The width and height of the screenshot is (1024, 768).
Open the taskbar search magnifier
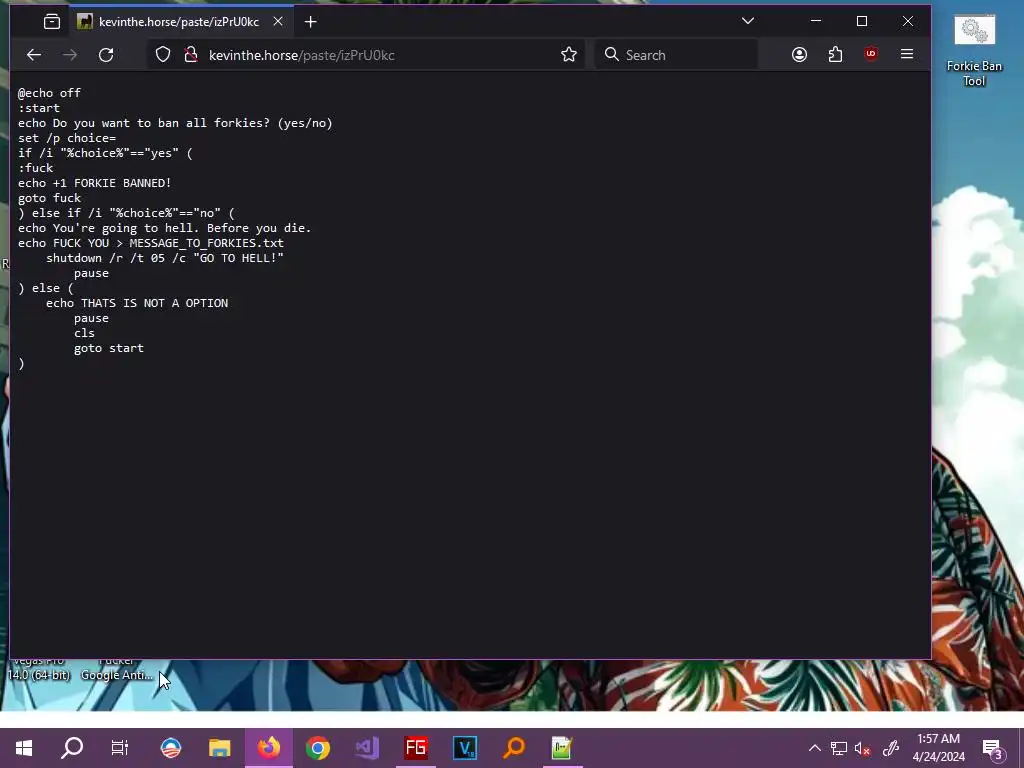72,748
